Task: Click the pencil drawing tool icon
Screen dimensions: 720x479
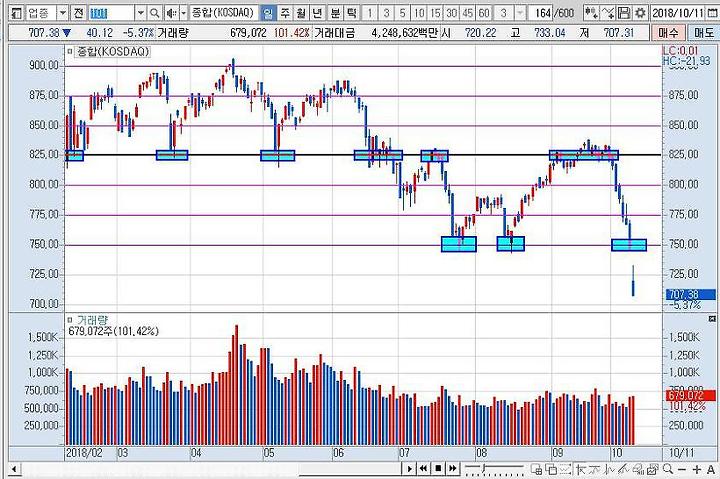Action: (x=624, y=469)
